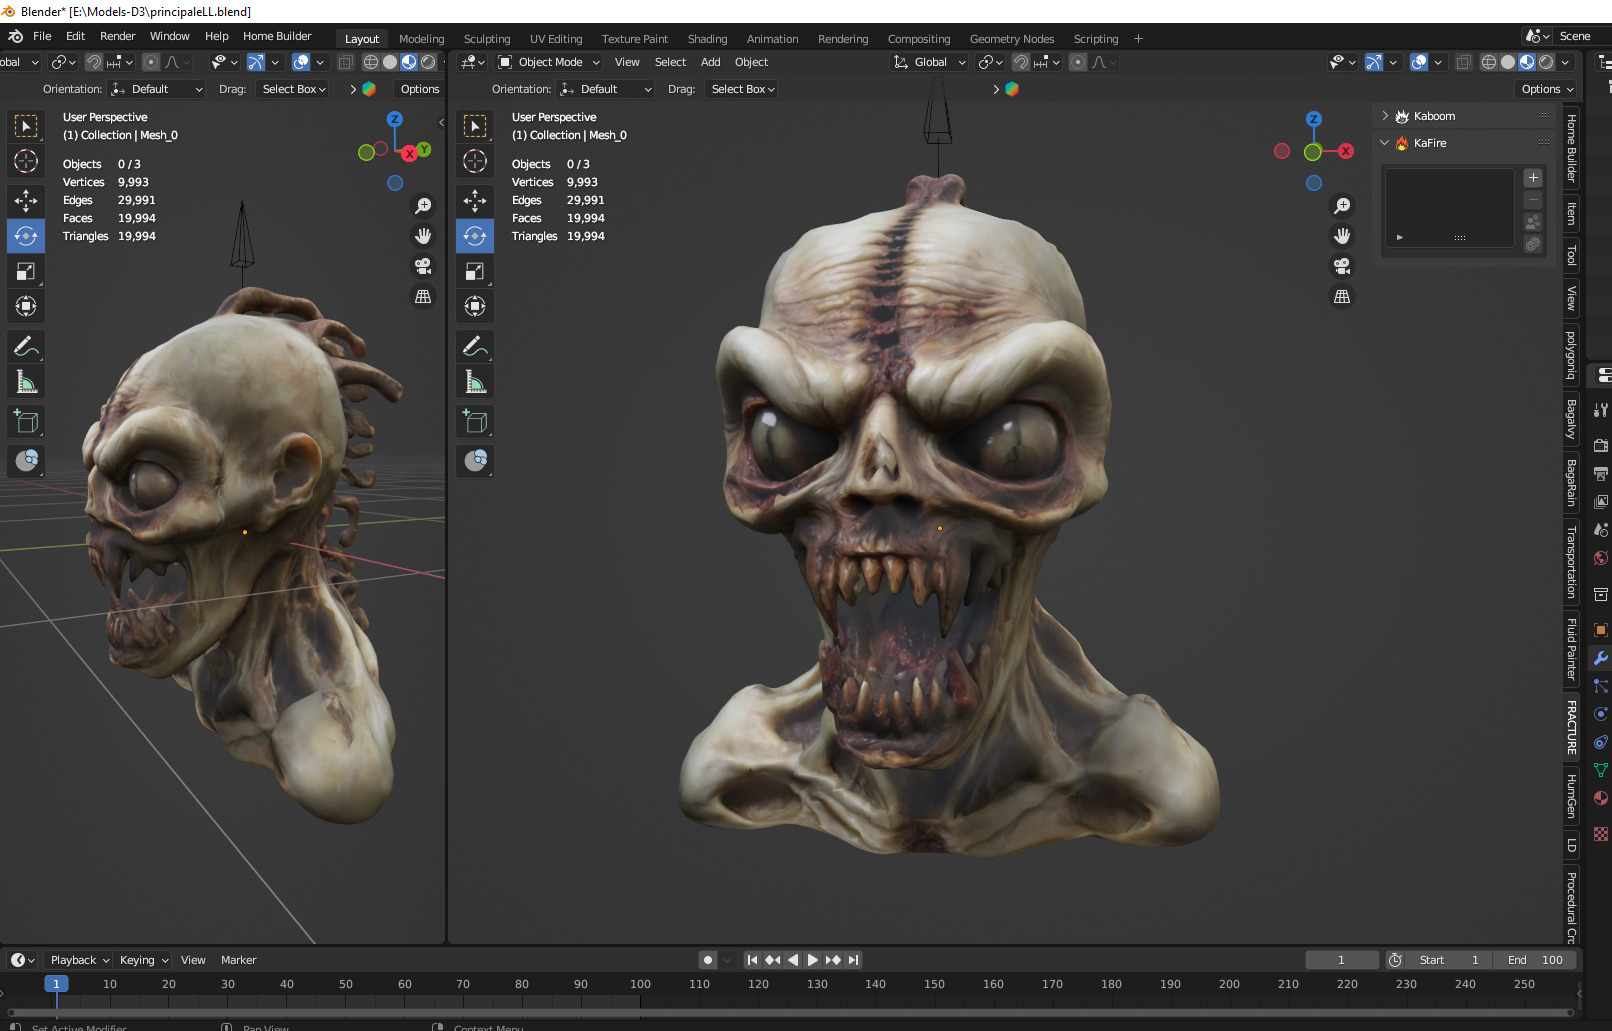Open Modifier properties wrench tab
Screen dimensions: 1612x1031
(x=1600, y=658)
